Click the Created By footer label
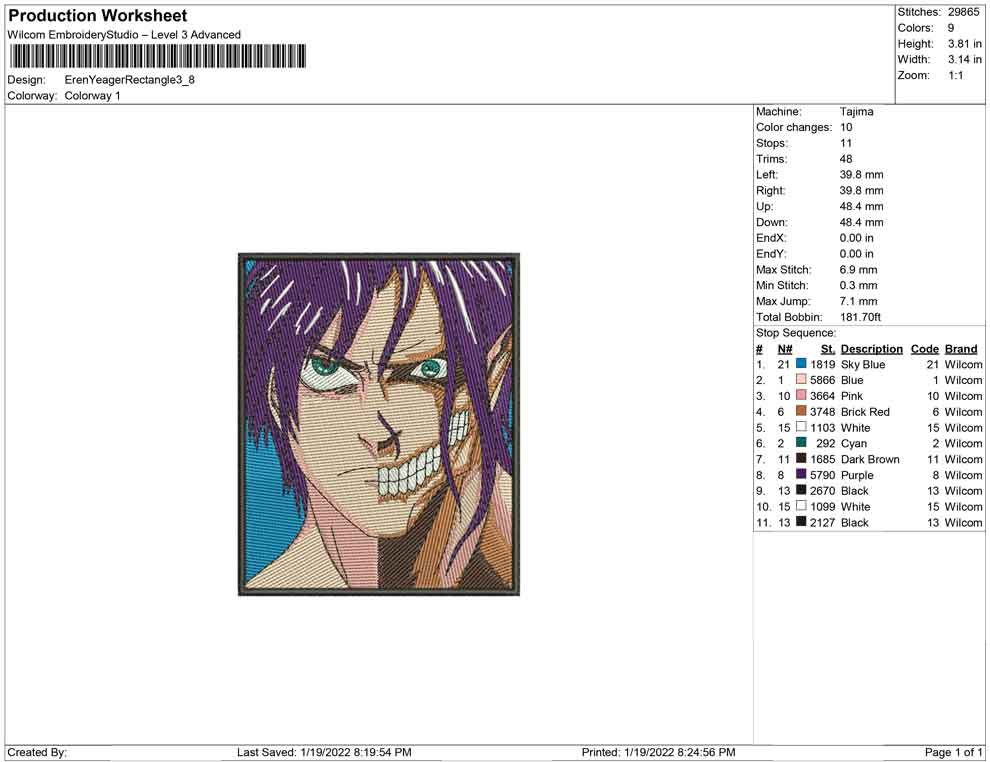 37,752
